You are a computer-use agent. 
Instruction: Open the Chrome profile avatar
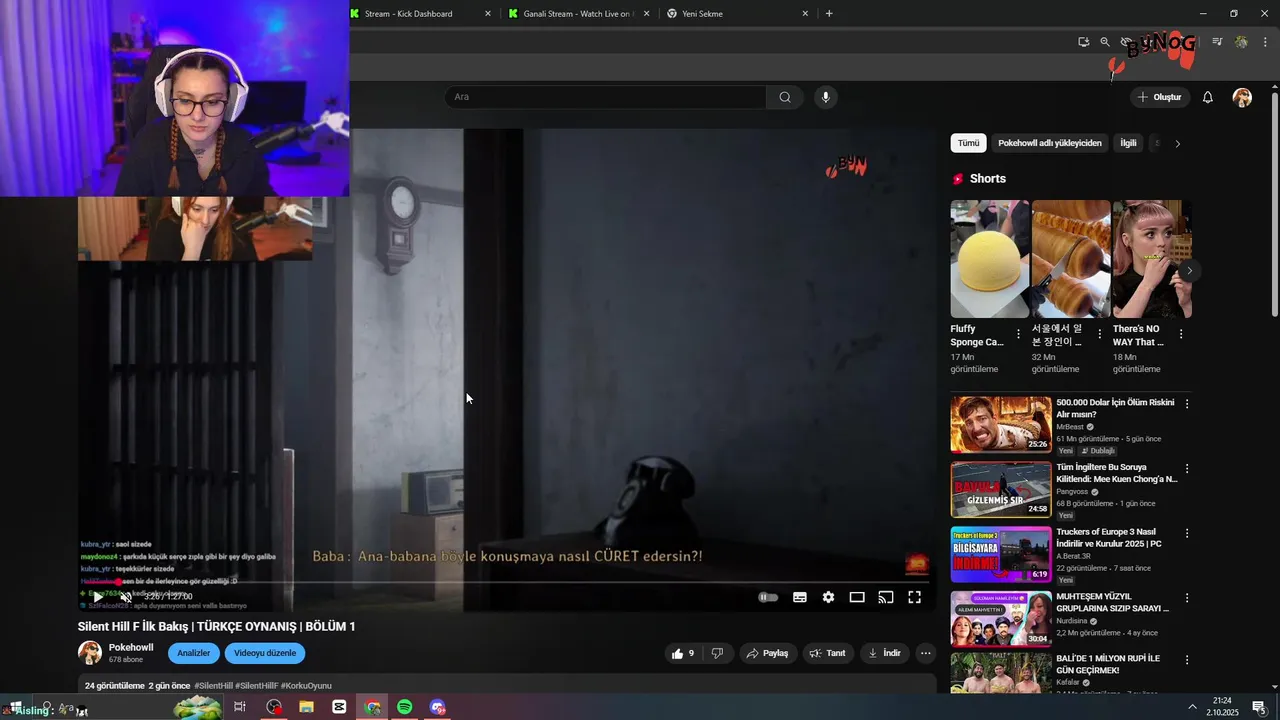tap(1241, 42)
